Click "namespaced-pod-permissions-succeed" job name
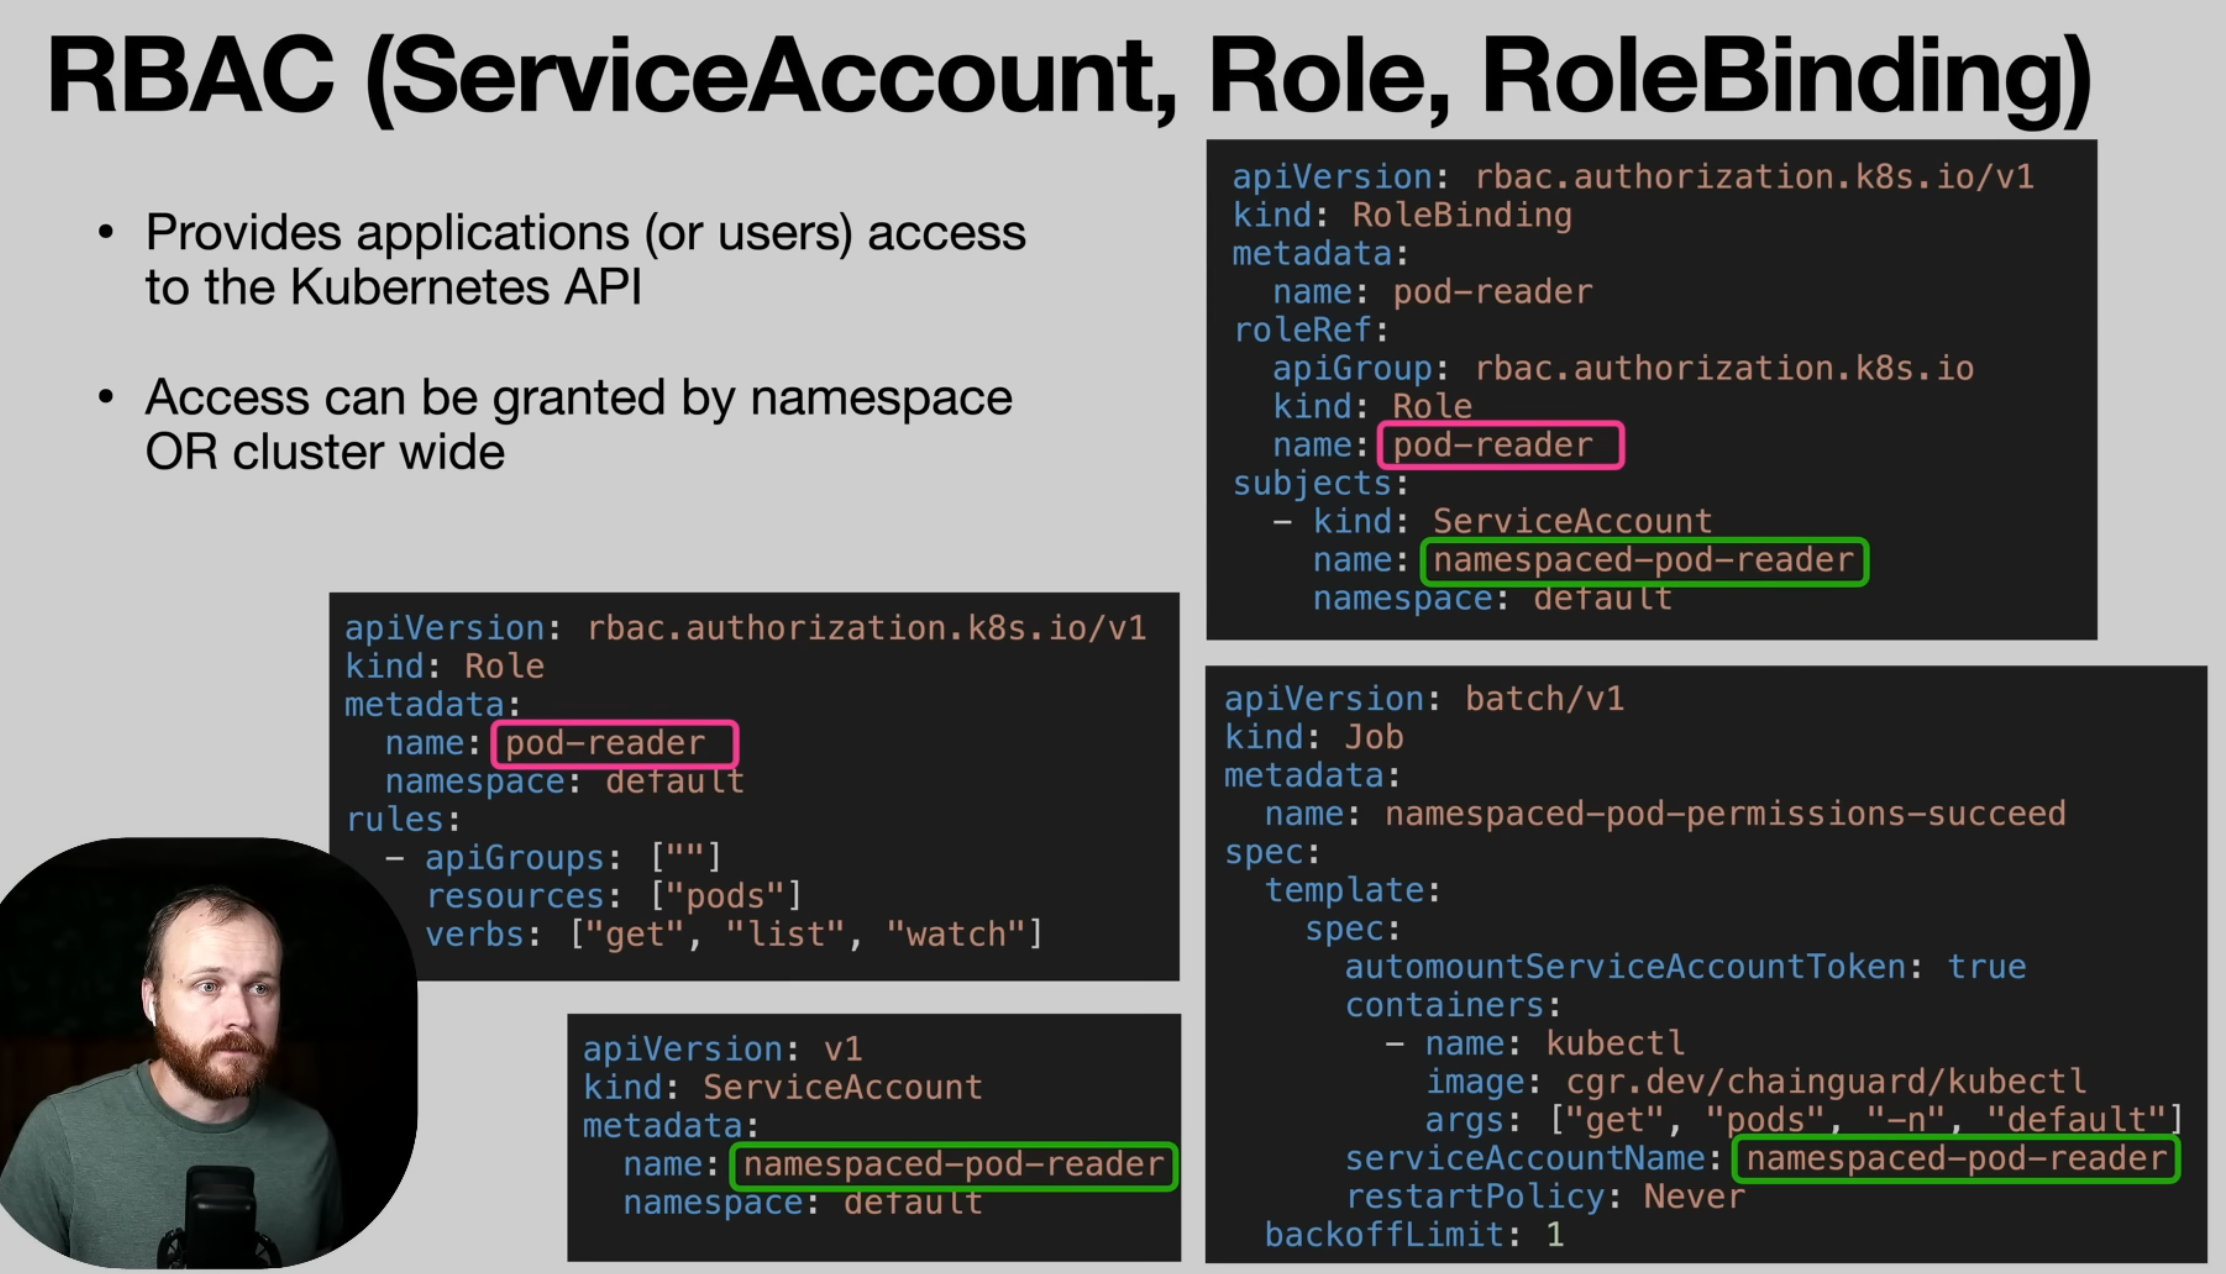2226x1274 pixels. coord(1725,814)
